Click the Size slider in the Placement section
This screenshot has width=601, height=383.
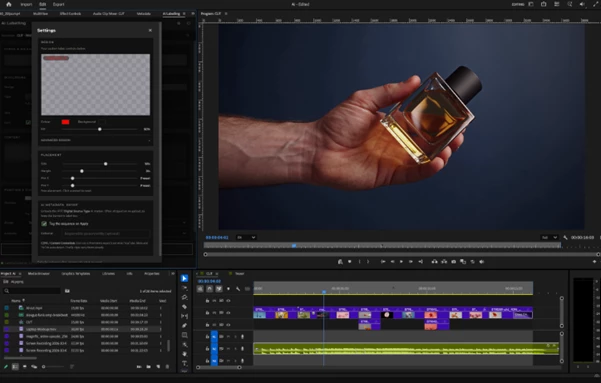pos(100,164)
